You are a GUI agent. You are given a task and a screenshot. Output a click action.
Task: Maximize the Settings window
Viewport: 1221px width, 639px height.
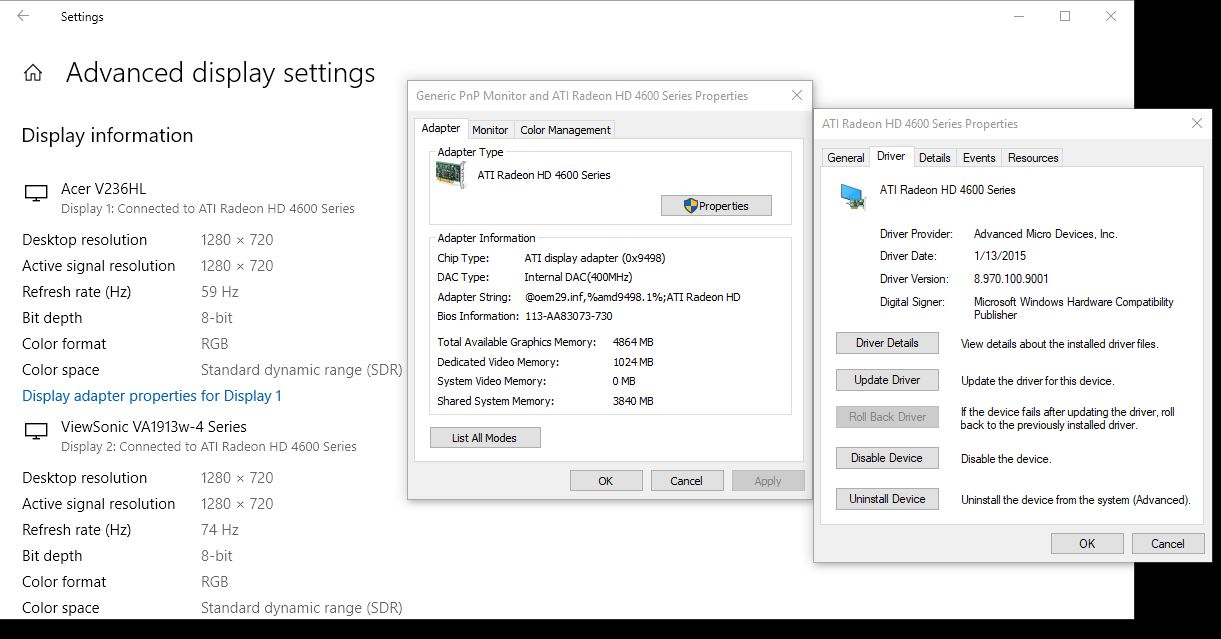point(1065,16)
